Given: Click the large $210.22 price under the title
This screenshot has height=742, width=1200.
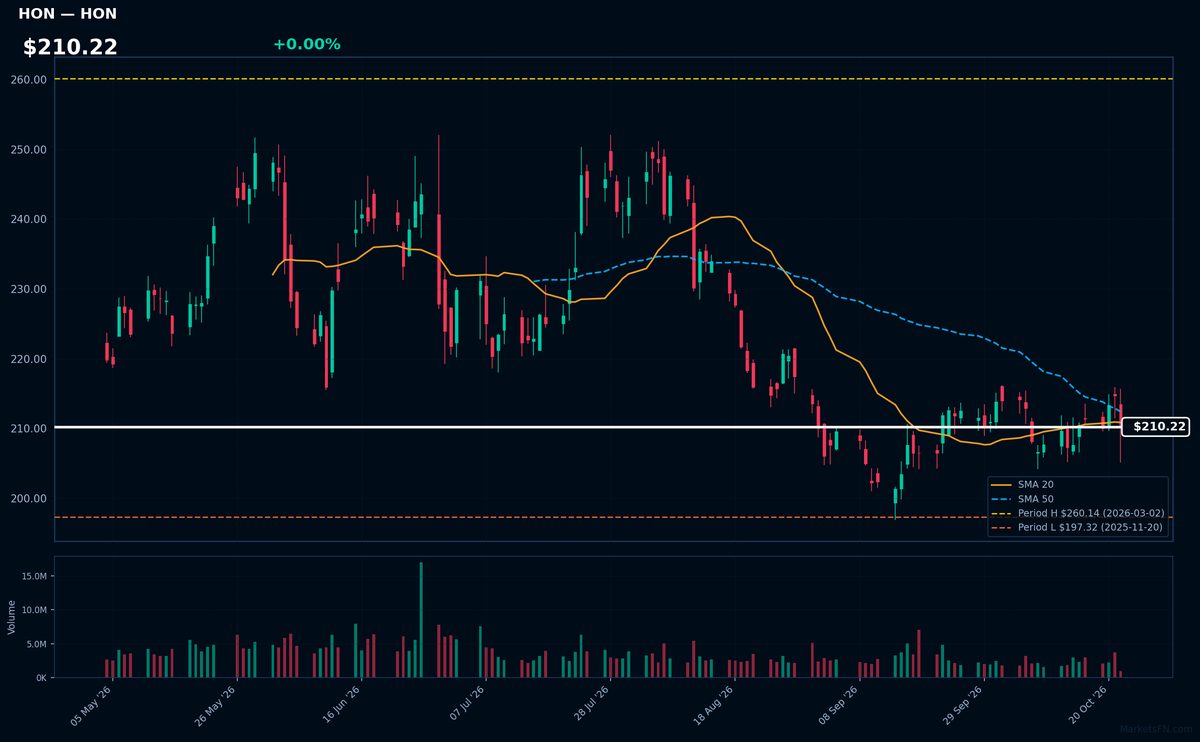Looking at the screenshot, I should pyautogui.click(x=70, y=47).
